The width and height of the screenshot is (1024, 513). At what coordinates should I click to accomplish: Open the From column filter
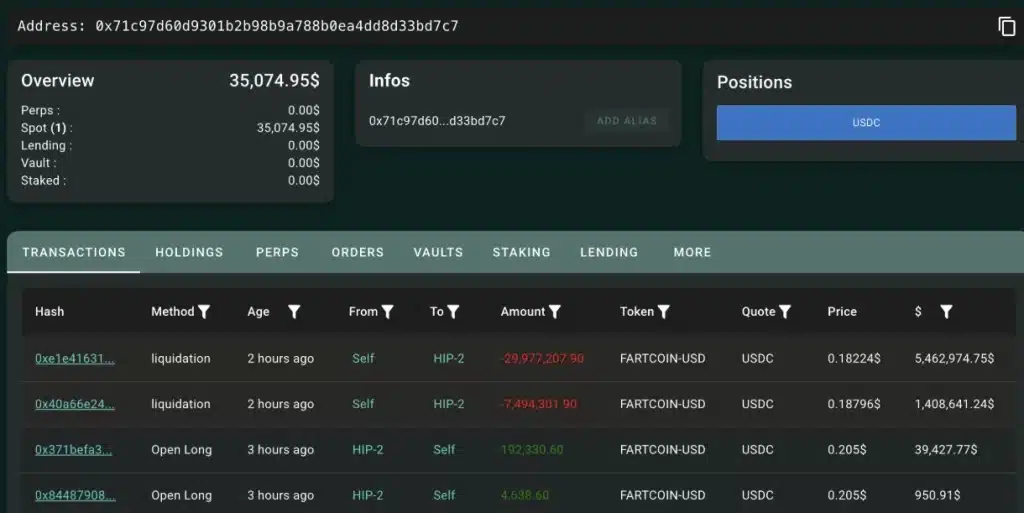click(x=387, y=312)
